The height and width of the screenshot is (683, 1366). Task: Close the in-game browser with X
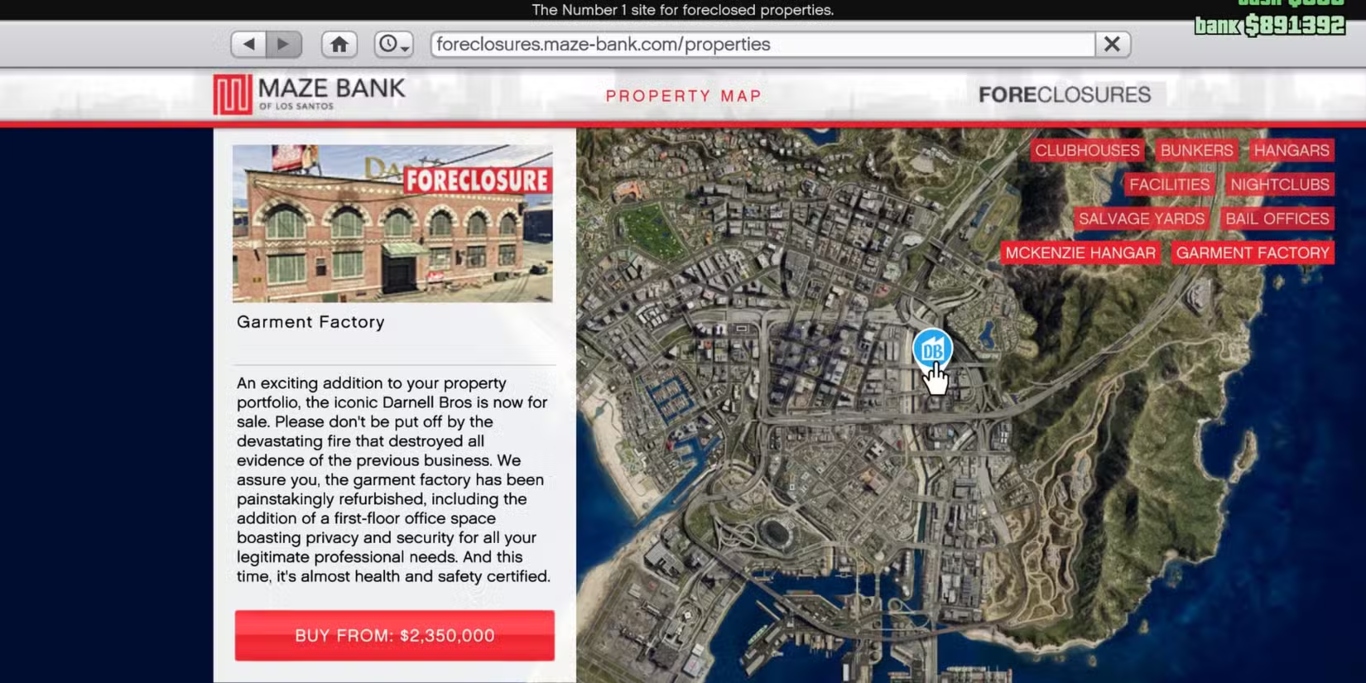1112,44
